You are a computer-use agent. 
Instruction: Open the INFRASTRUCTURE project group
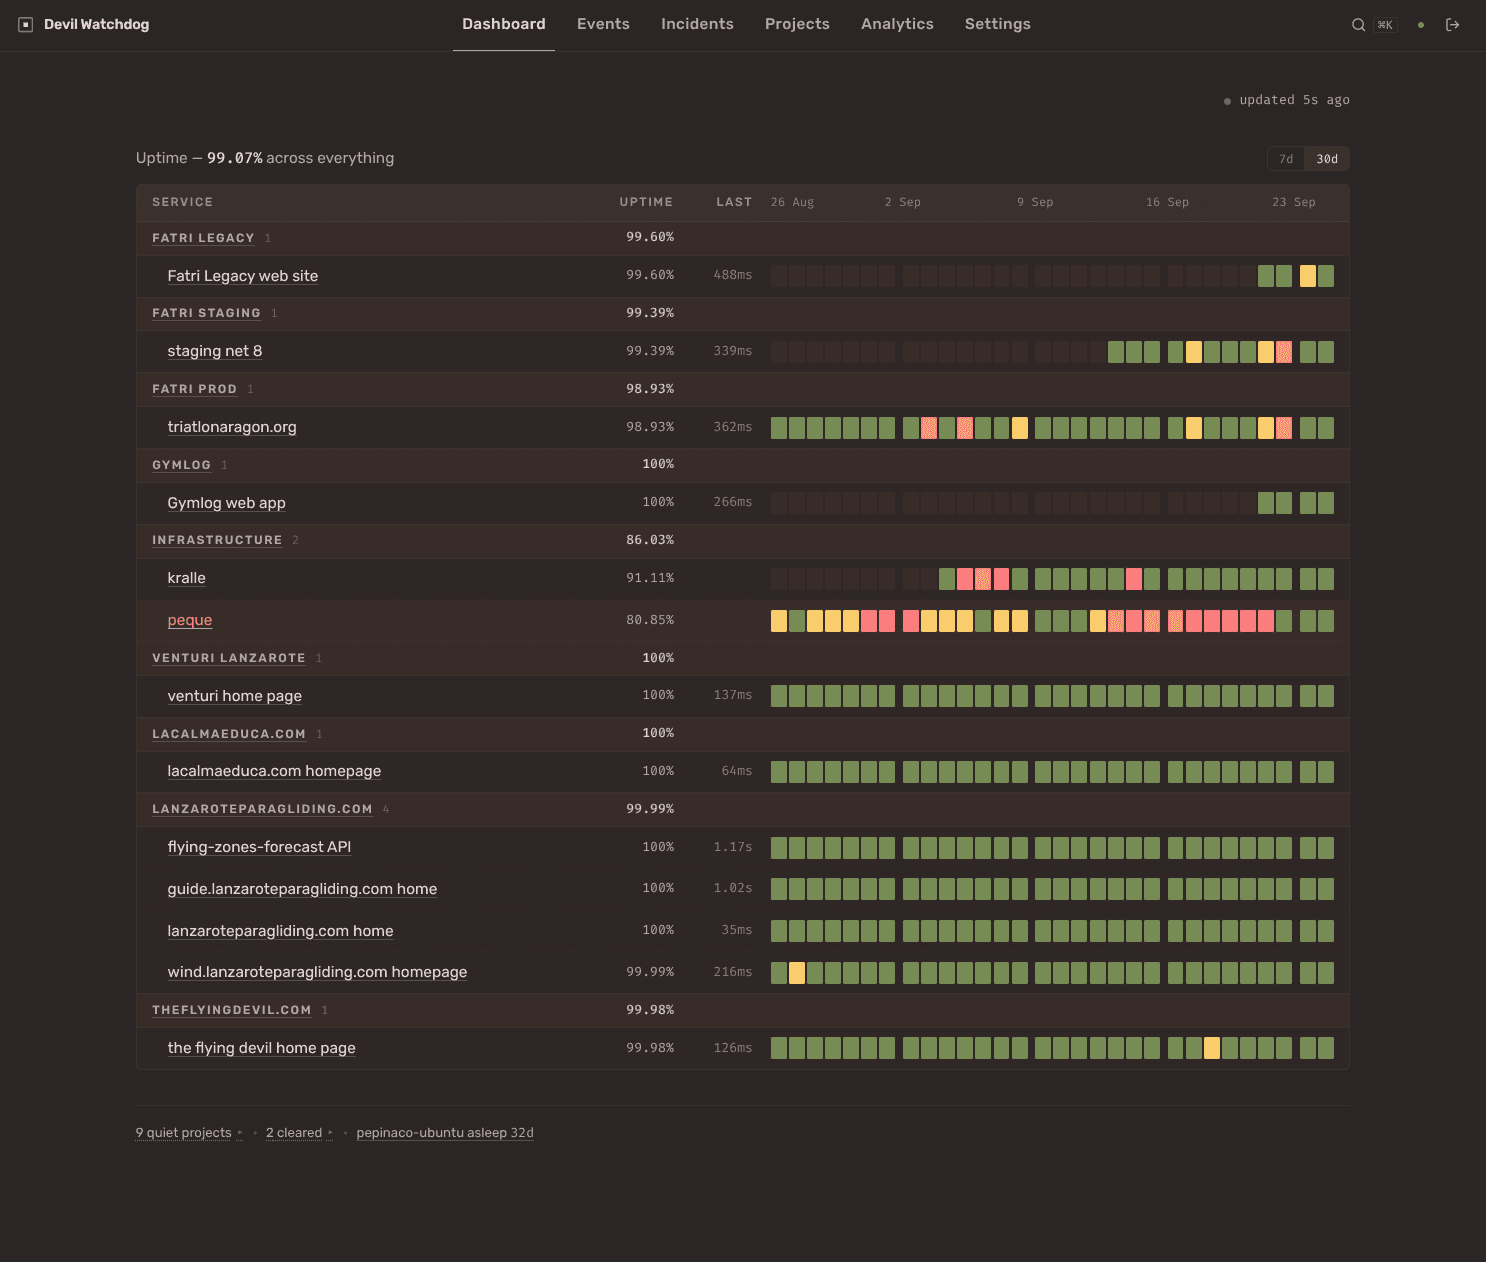[x=217, y=540]
